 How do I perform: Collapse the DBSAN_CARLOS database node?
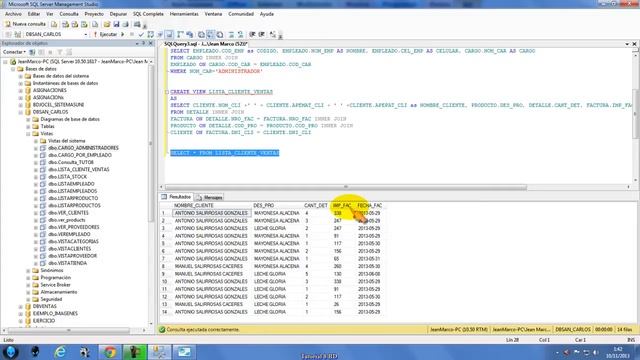point(20,112)
